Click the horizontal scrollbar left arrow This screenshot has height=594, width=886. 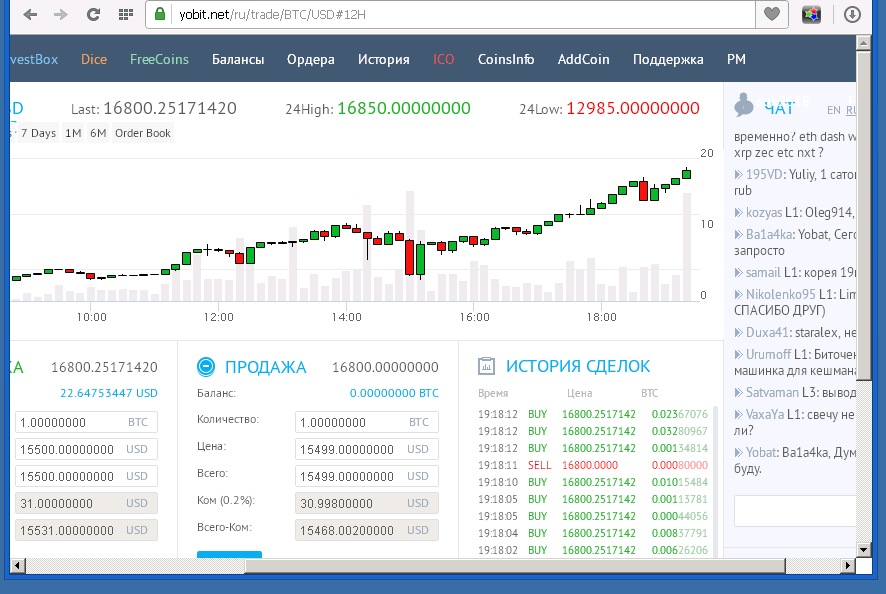point(18,565)
